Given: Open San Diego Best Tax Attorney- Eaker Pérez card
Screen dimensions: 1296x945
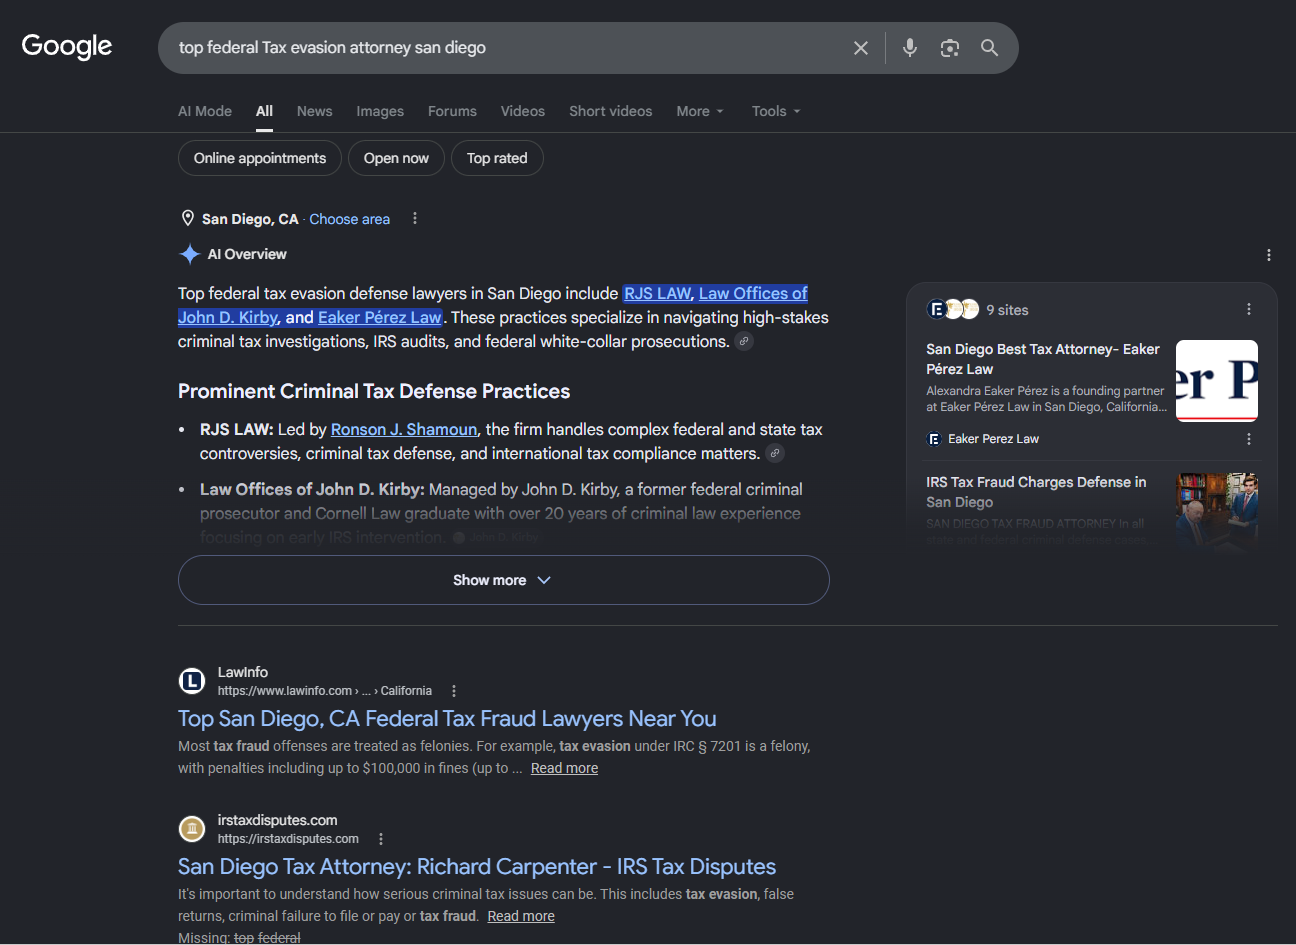Looking at the screenshot, I should click(1043, 359).
